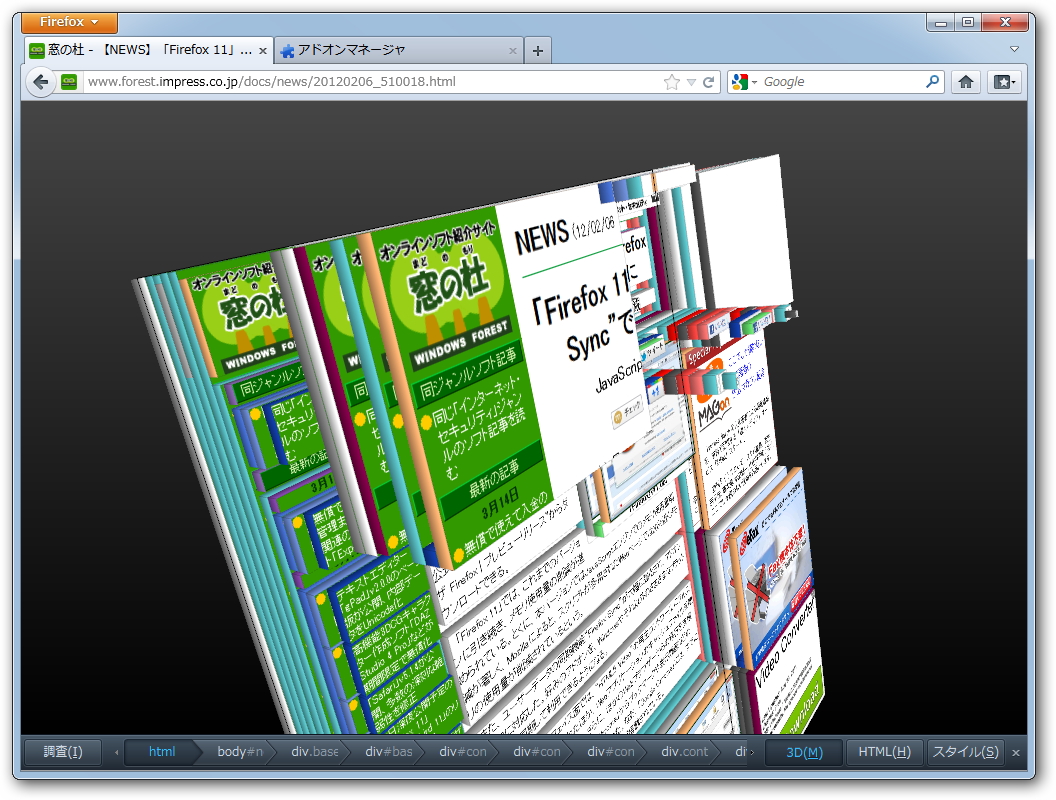Open the Firefox application menu button
This screenshot has height=800, width=1056.
click(69, 22)
